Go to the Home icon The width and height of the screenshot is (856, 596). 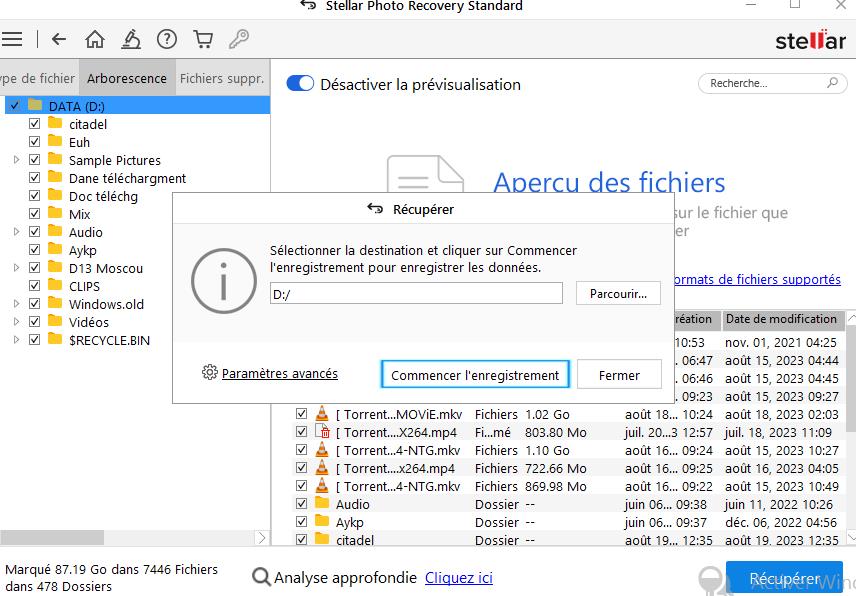[95, 40]
